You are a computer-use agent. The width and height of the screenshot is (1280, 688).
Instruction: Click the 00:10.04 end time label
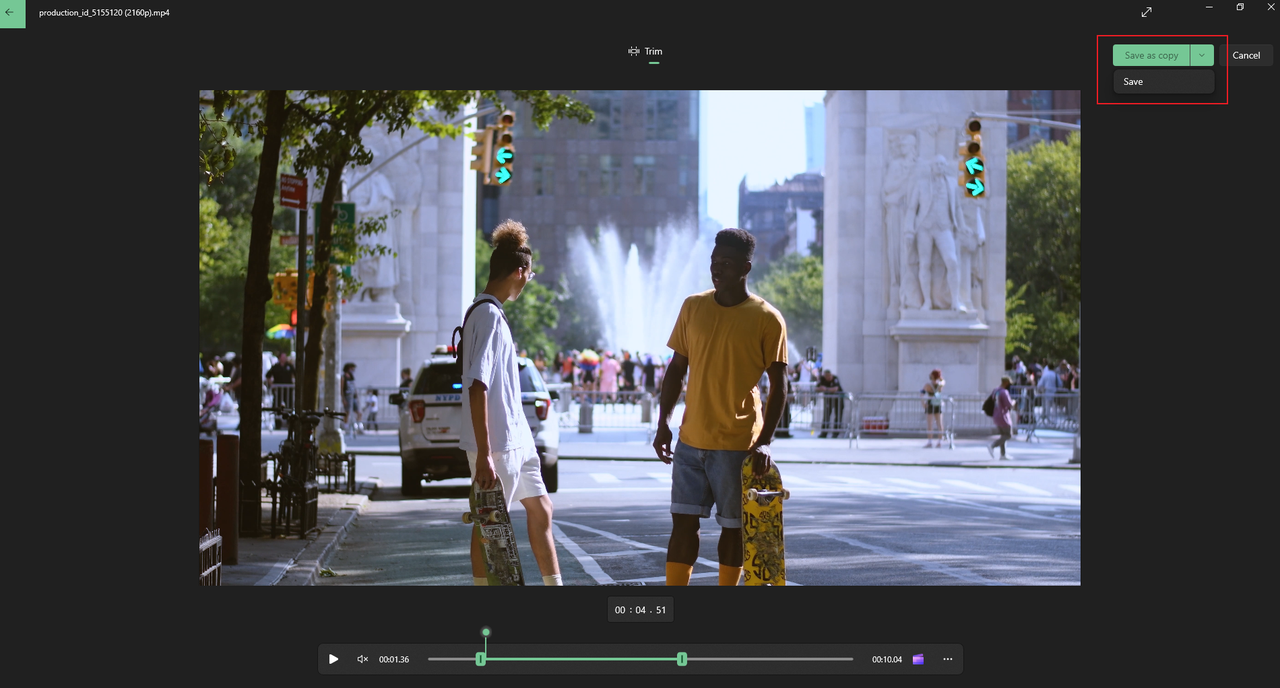click(x=887, y=660)
